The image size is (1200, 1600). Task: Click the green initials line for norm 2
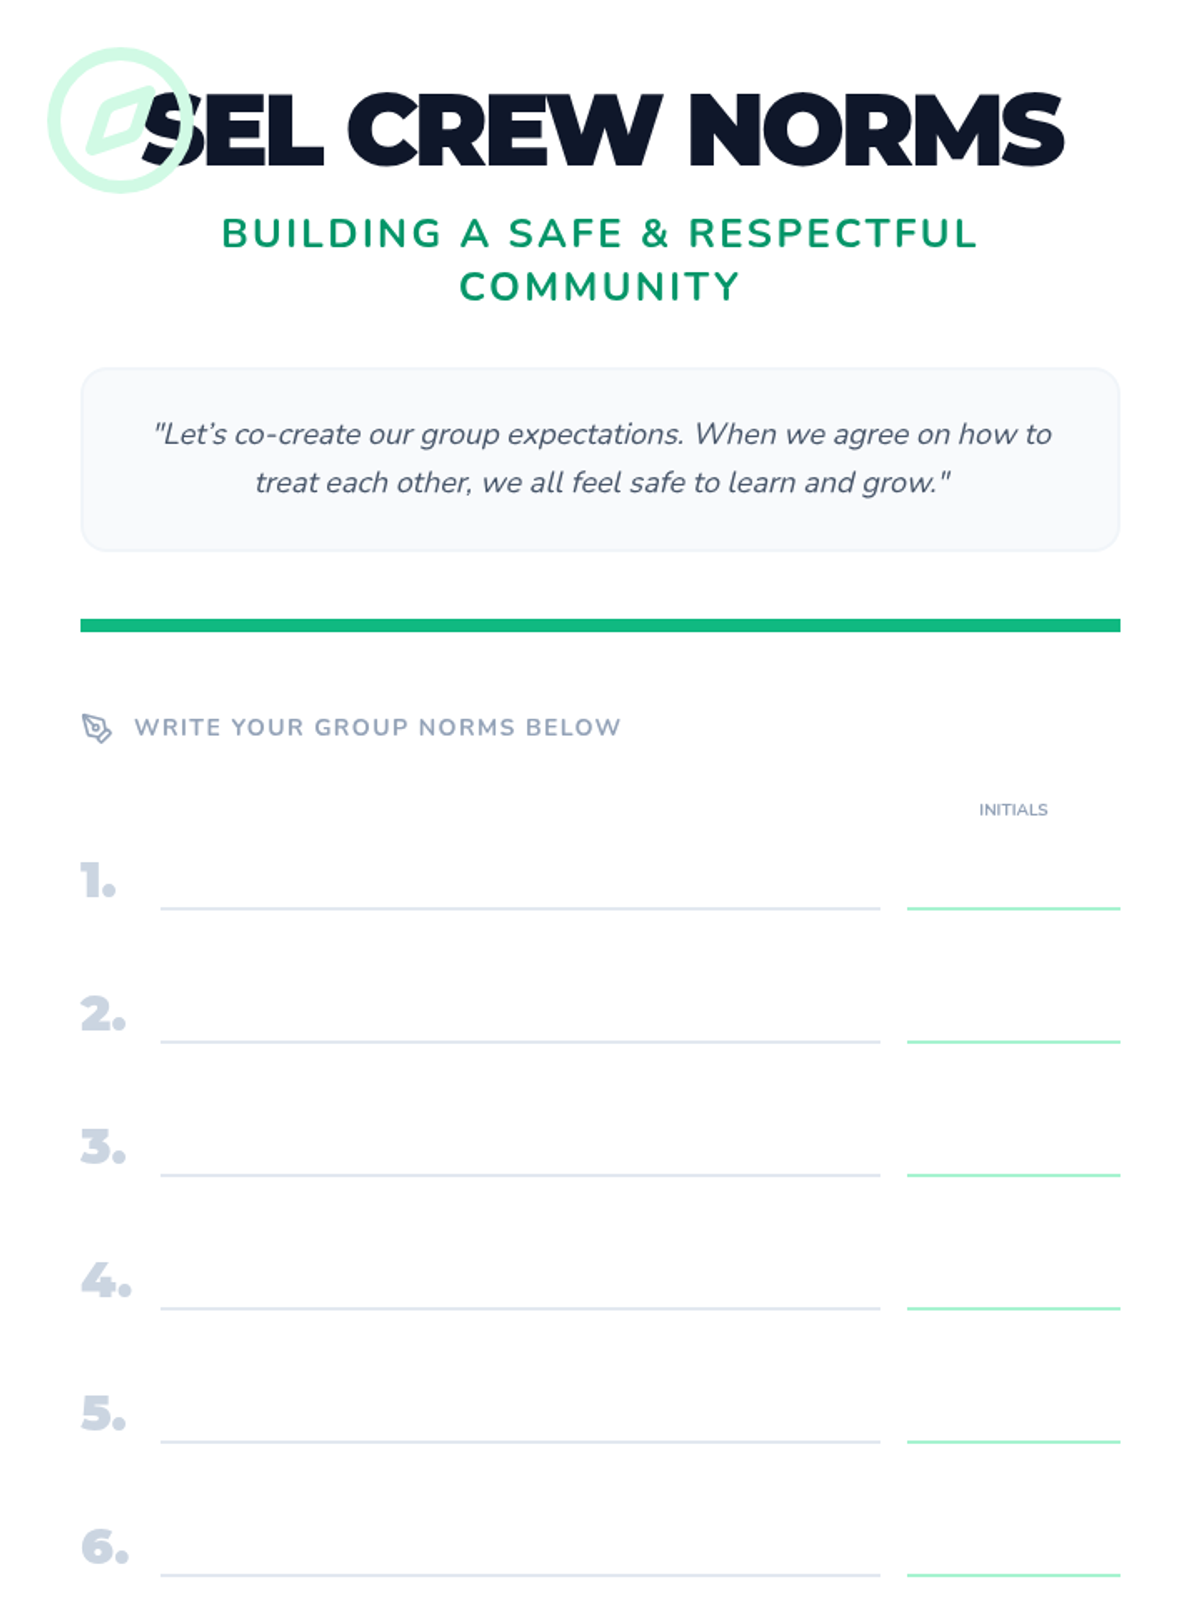[x=1013, y=1038]
